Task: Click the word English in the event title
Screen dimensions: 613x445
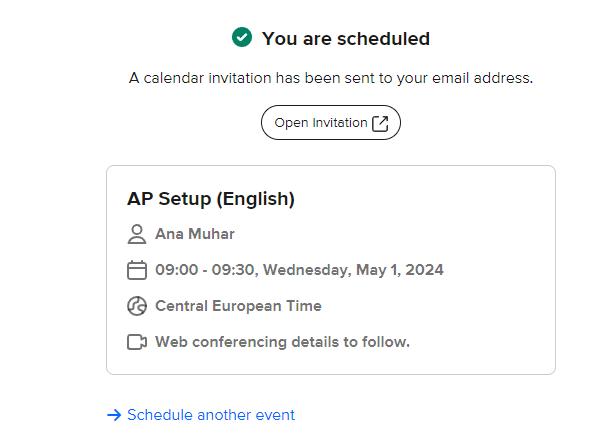Action: coord(256,199)
